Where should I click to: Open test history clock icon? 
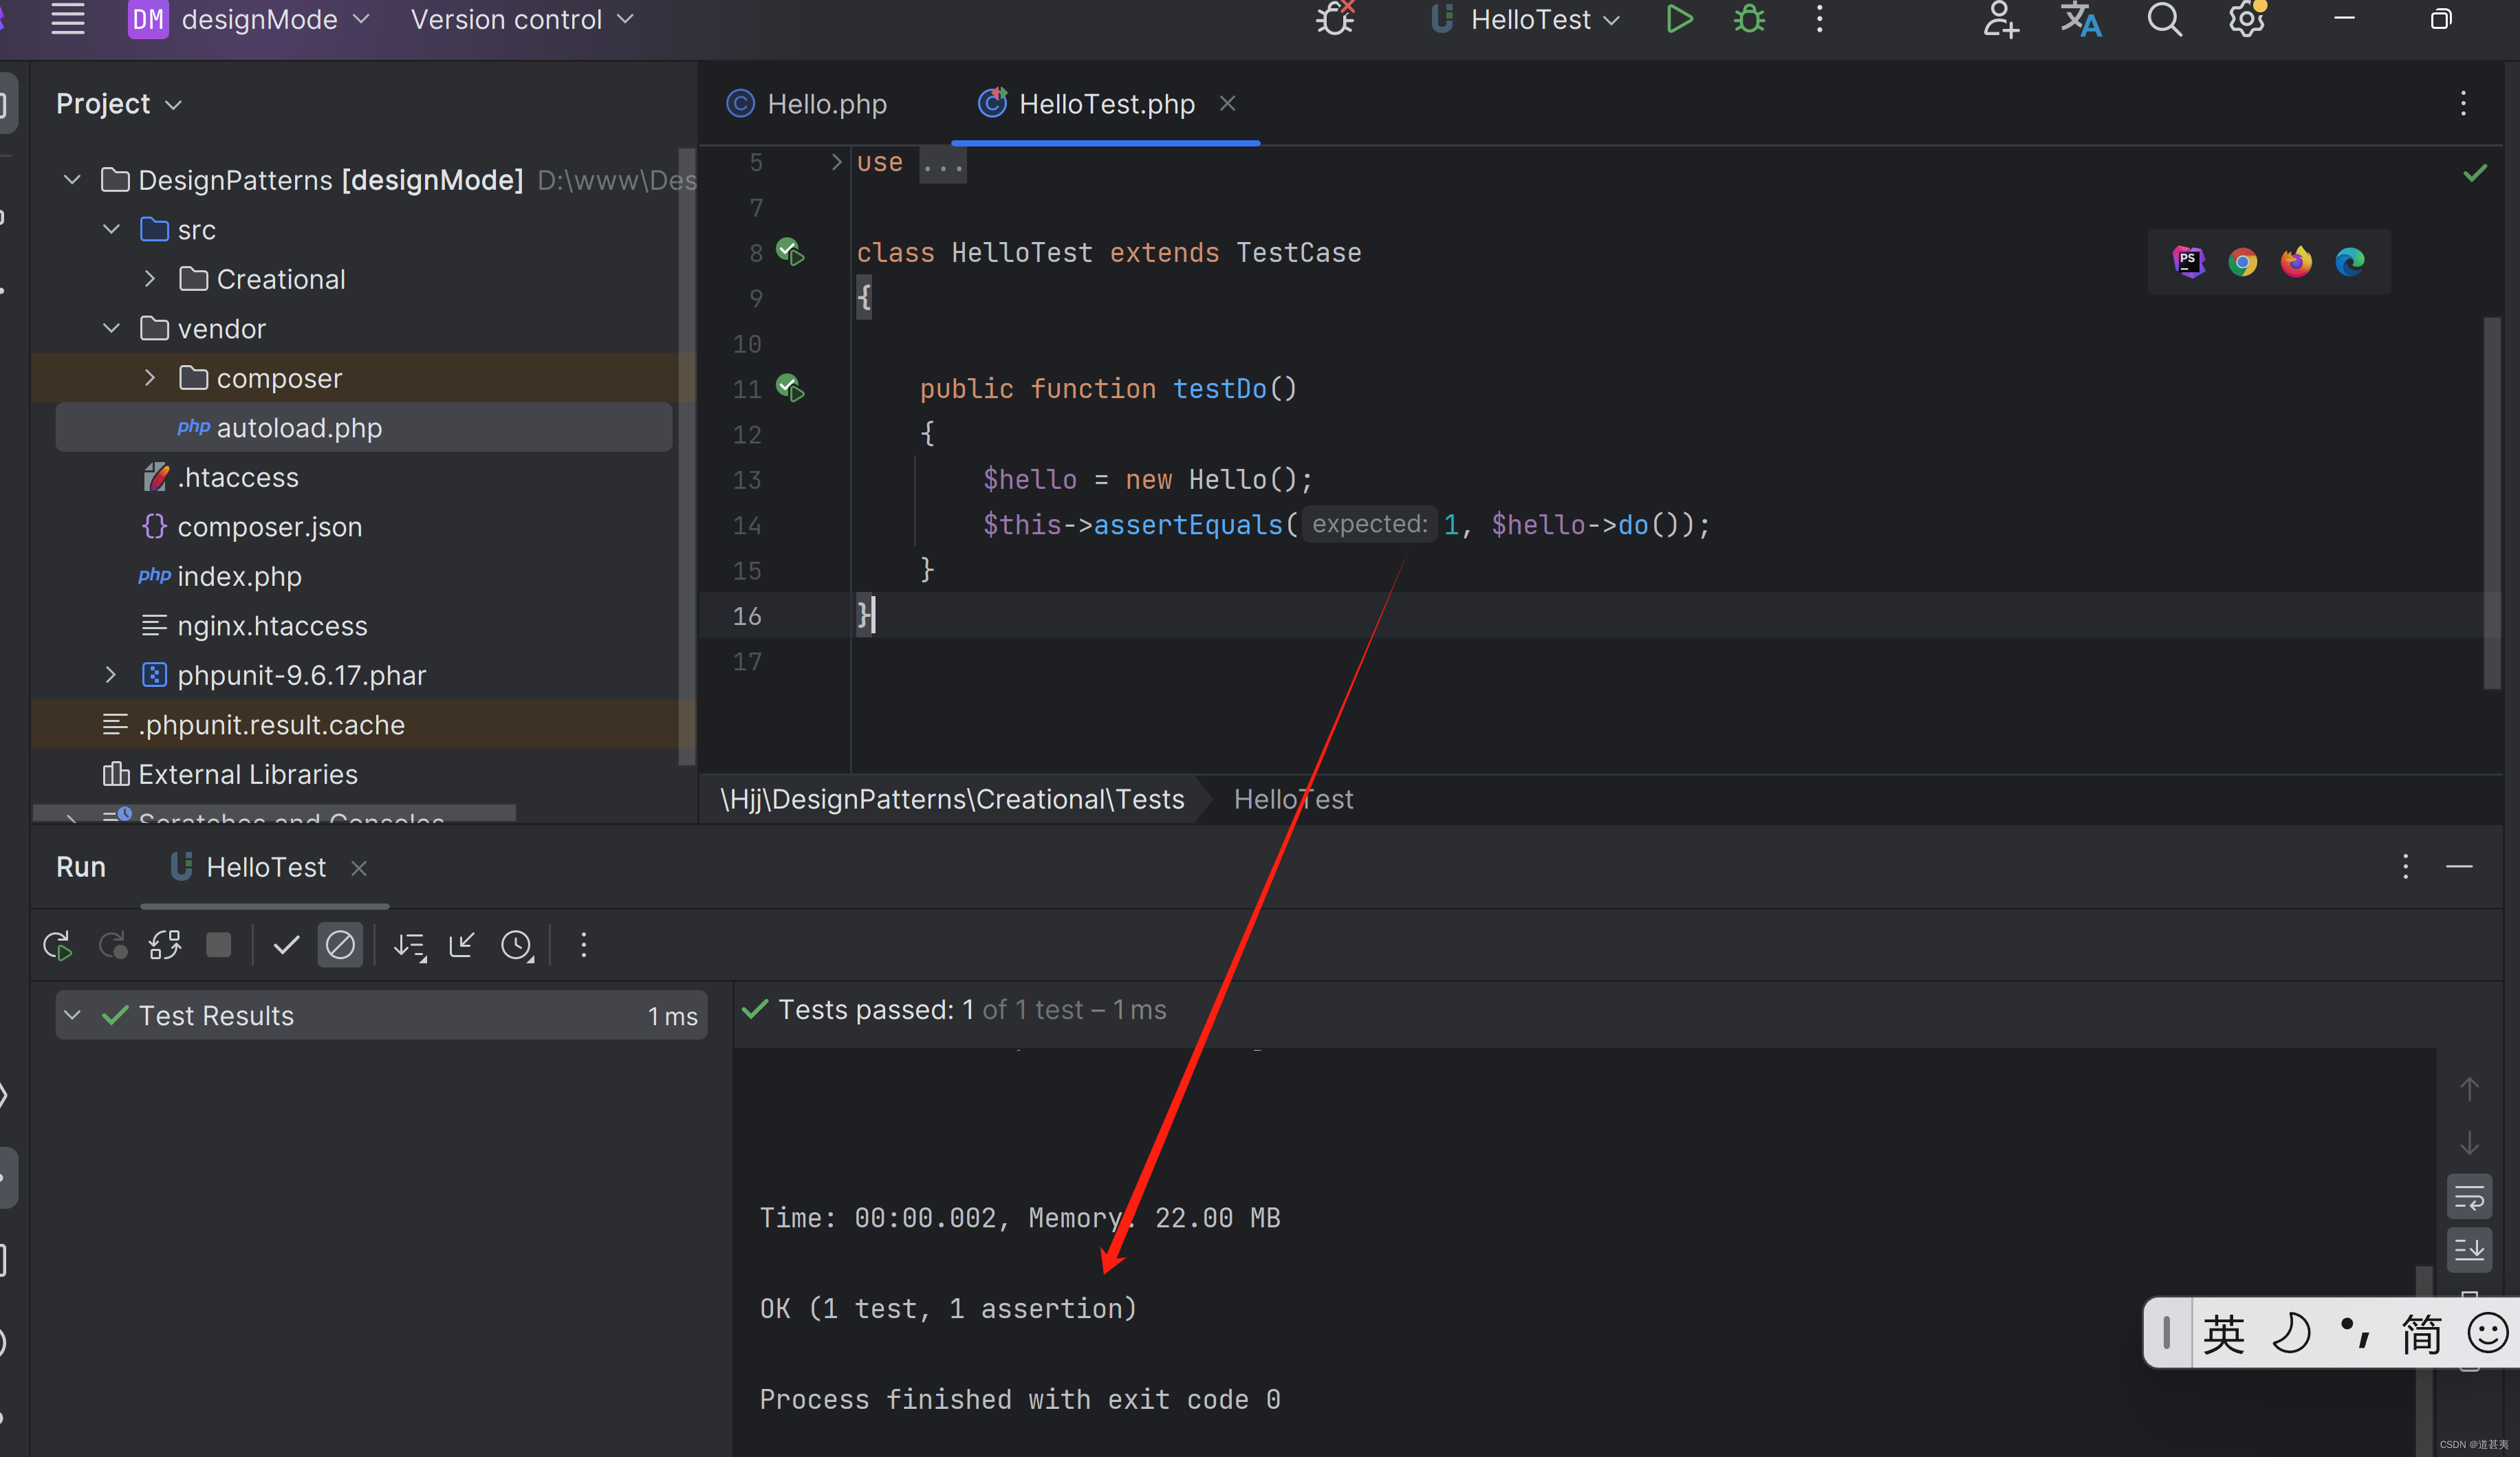tap(517, 945)
